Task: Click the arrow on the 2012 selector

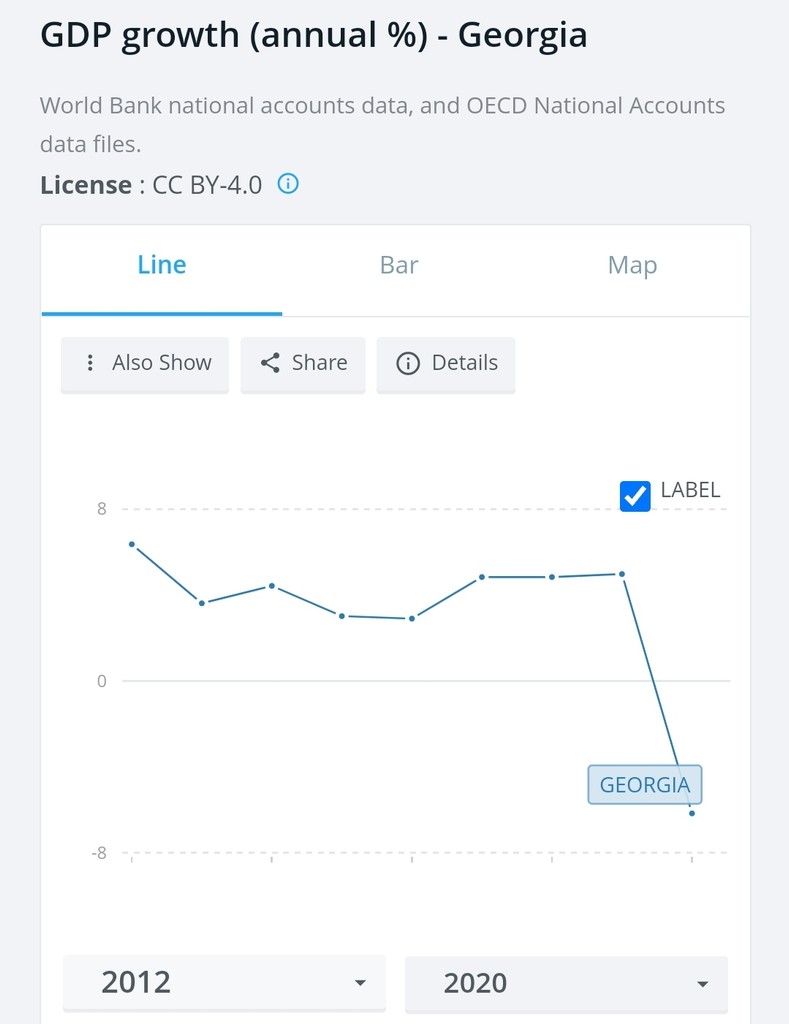Action: pyautogui.click(x=360, y=983)
